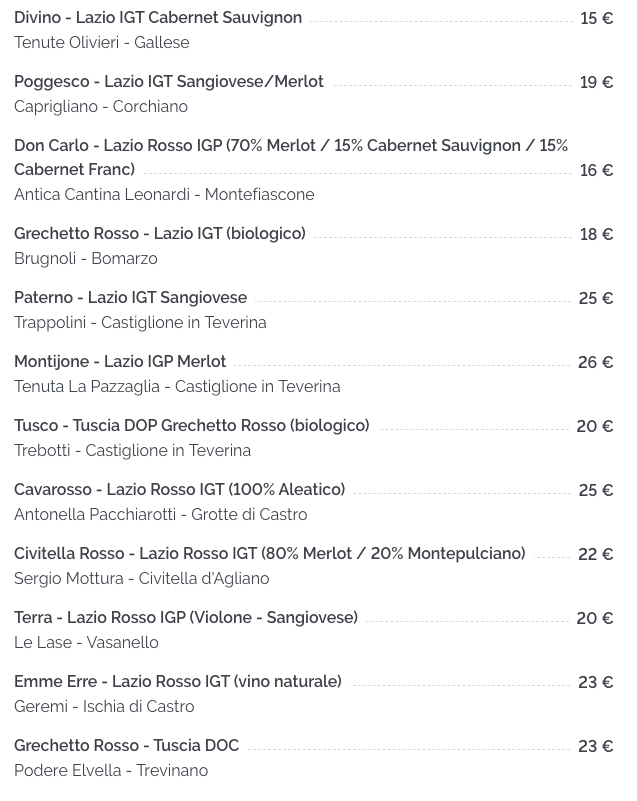Viewport: 637px width, 801px height.
Task: Click Tenuta La Pazzaglia producer line
Action: (177, 387)
